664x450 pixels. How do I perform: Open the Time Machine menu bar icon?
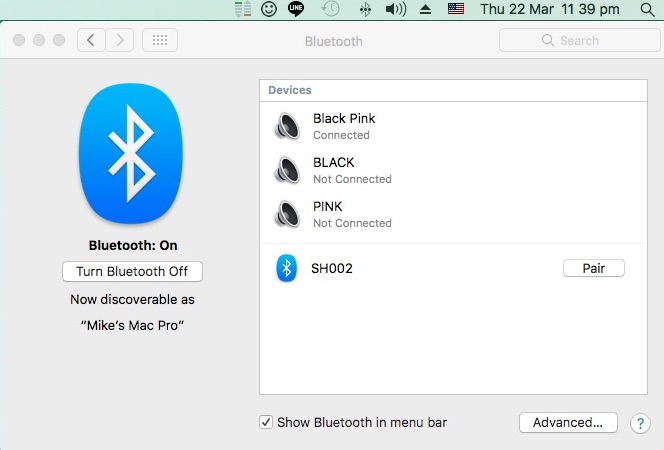click(x=330, y=9)
